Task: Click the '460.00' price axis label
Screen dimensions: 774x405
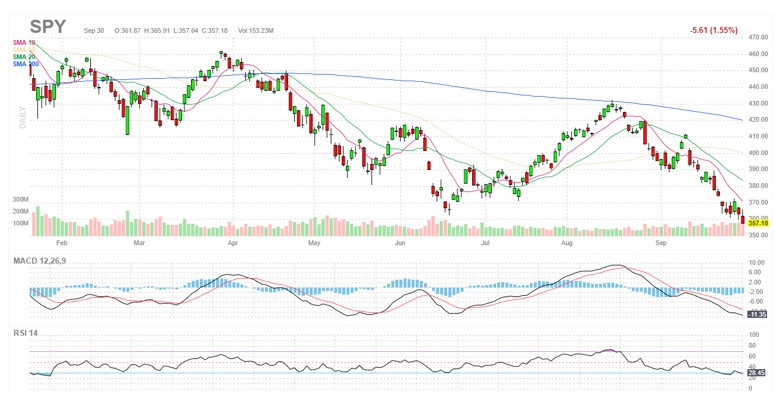Action: point(758,53)
